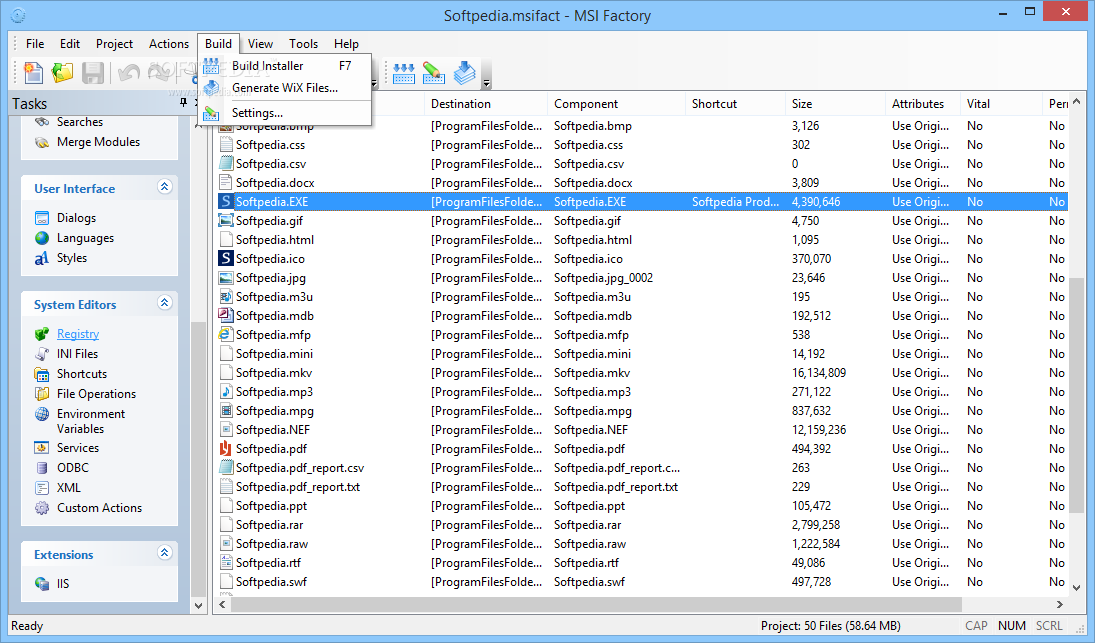Collapse the User Interface section
The width and height of the screenshot is (1095, 643).
click(165, 187)
